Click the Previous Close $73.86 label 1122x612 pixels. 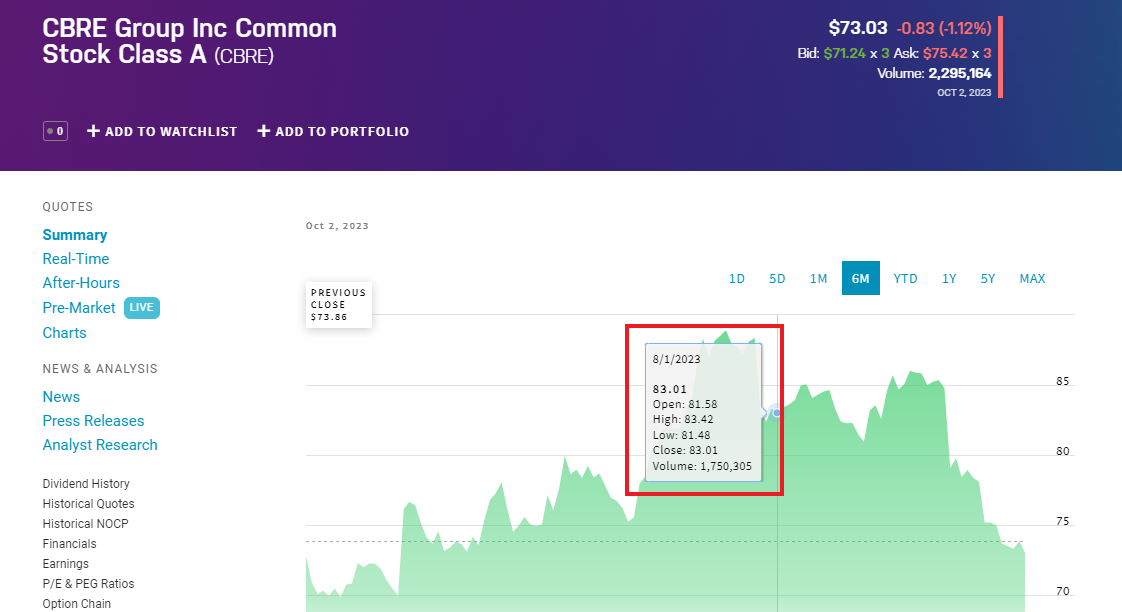point(338,305)
